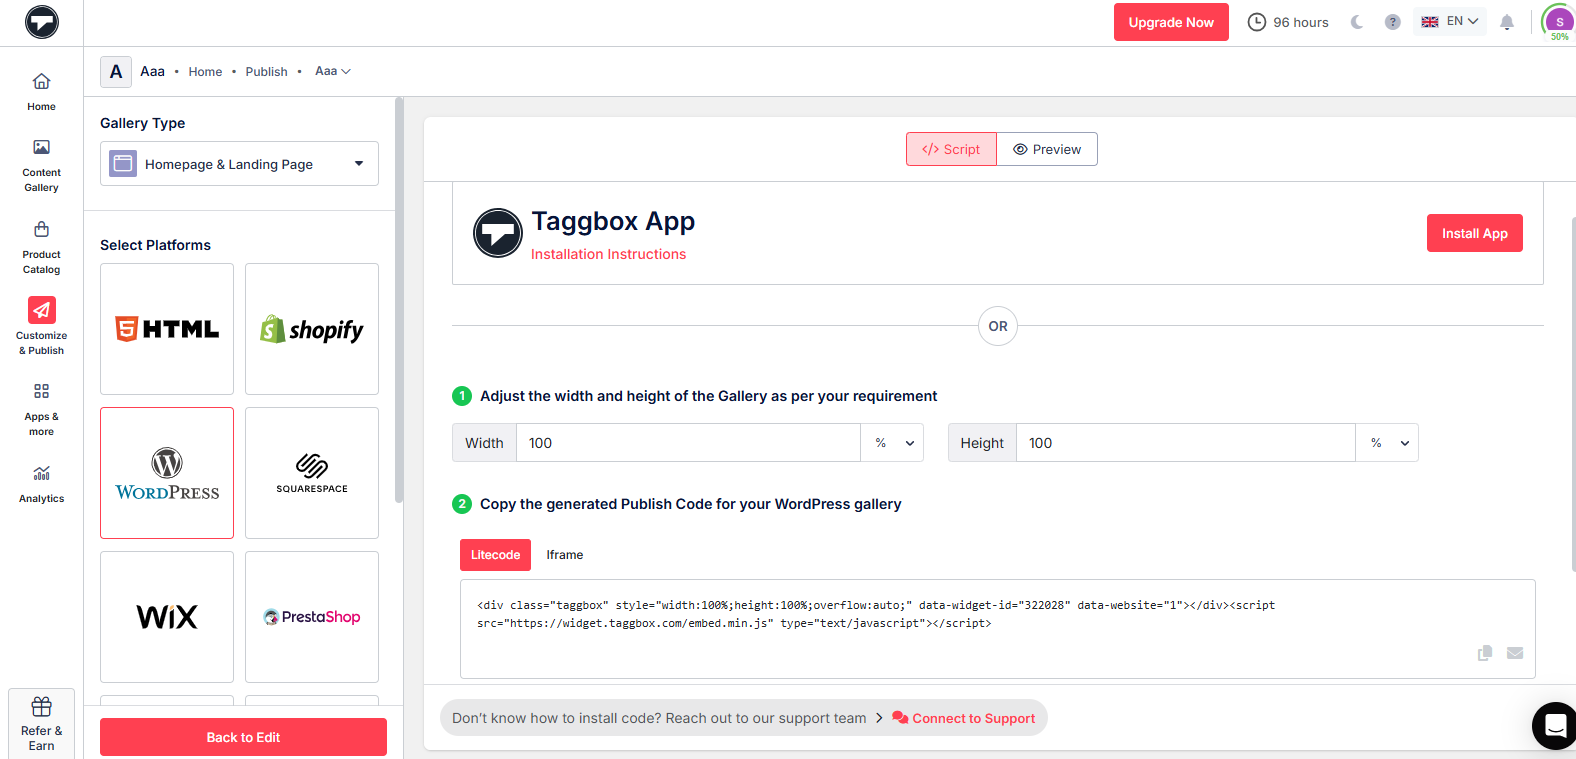Click the Back to Edit button
The image size is (1576, 759).
coord(243,737)
